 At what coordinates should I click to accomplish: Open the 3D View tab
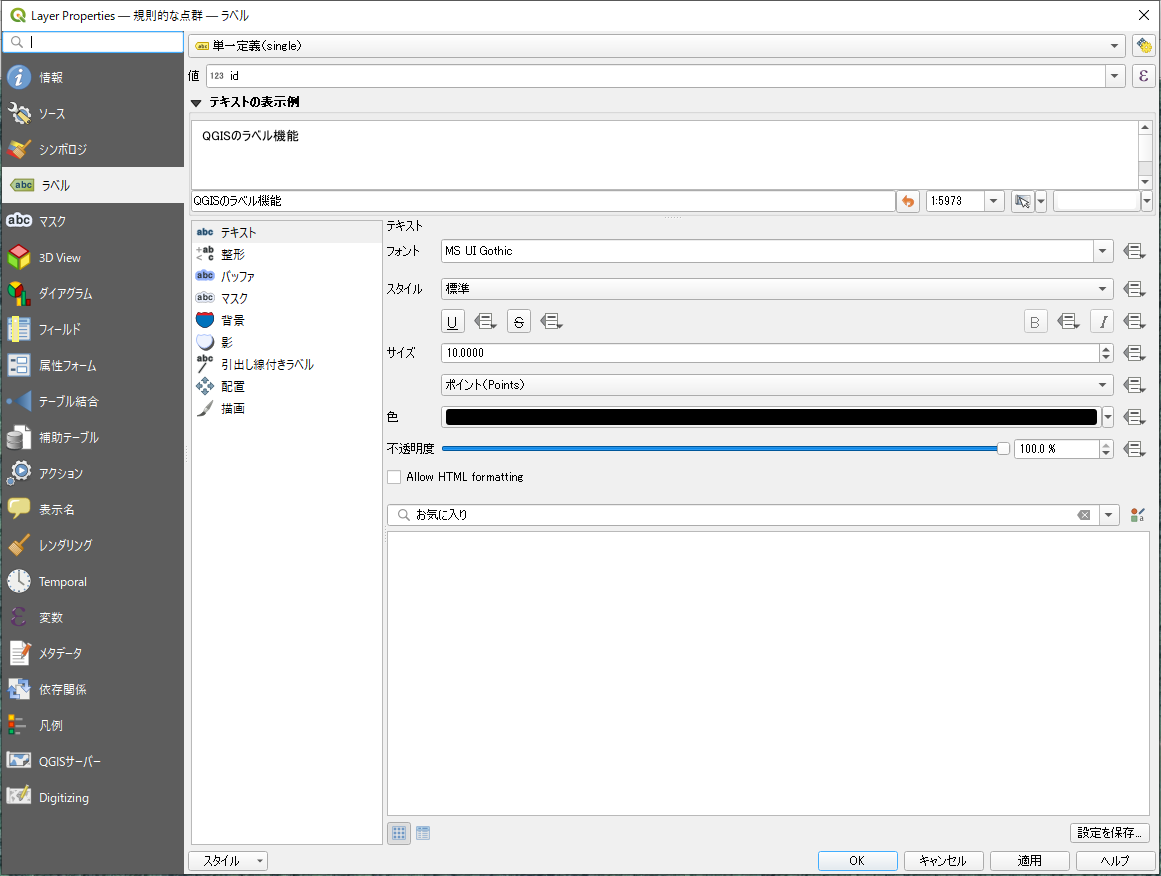[93, 257]
